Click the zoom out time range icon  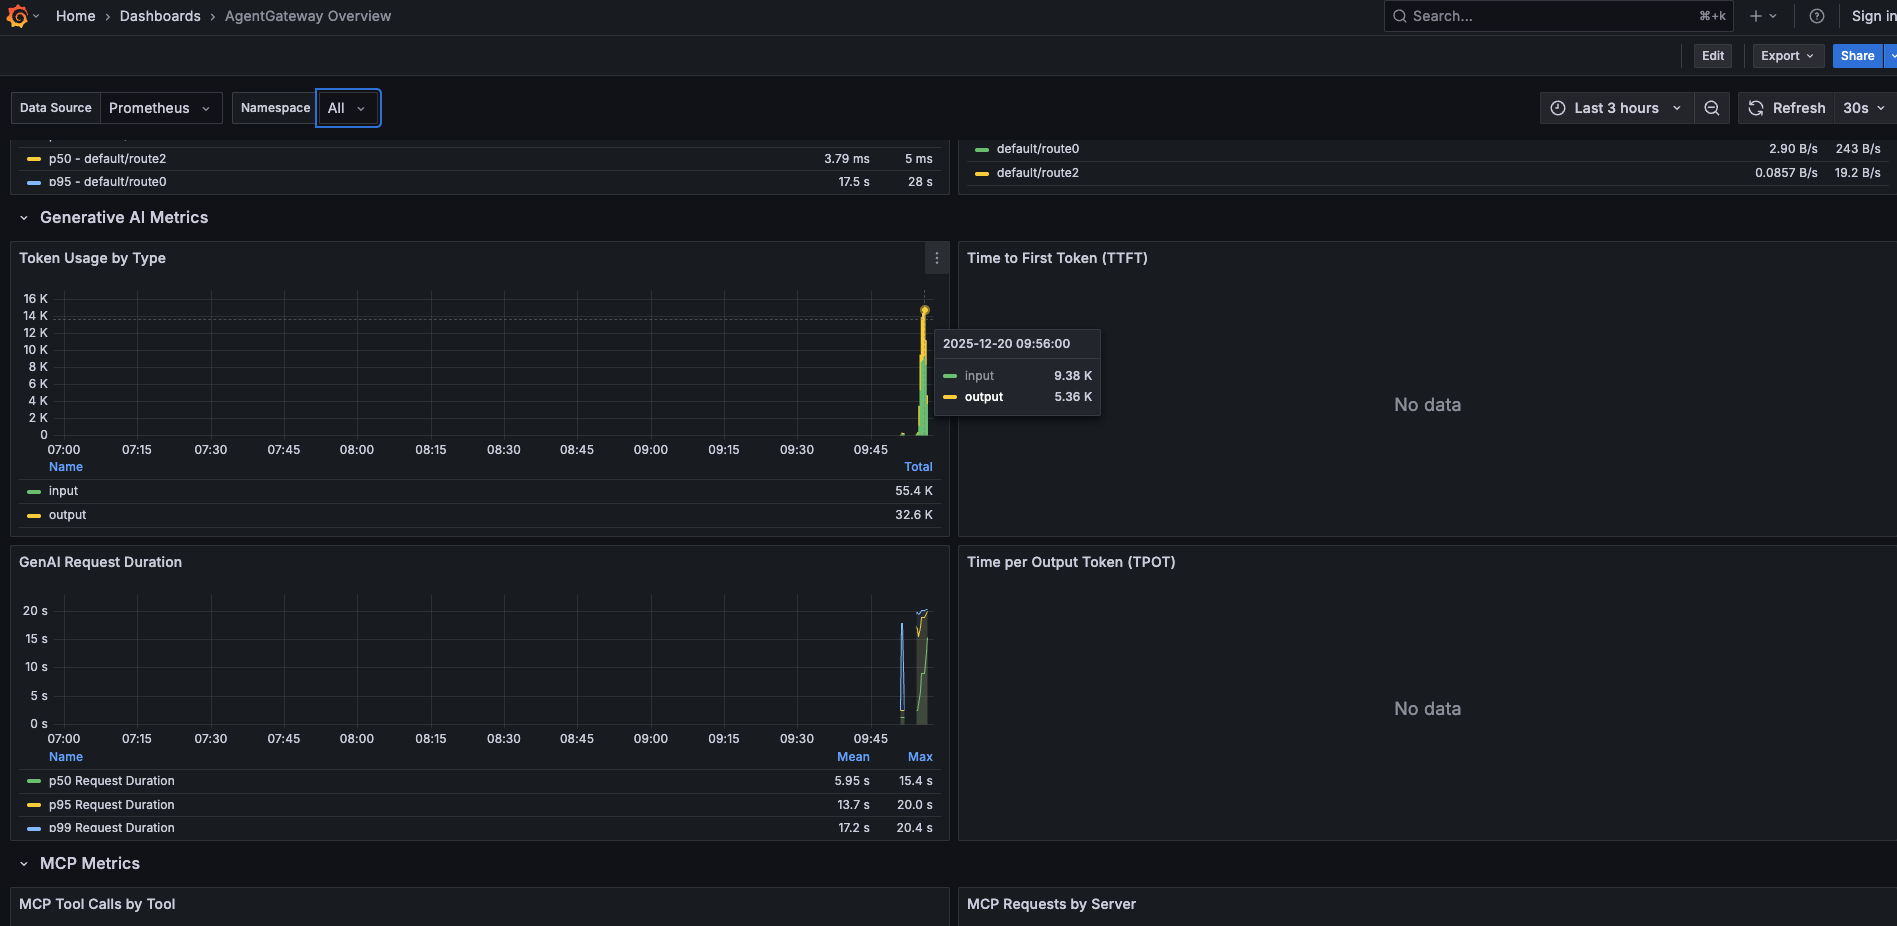[1712, 108]
